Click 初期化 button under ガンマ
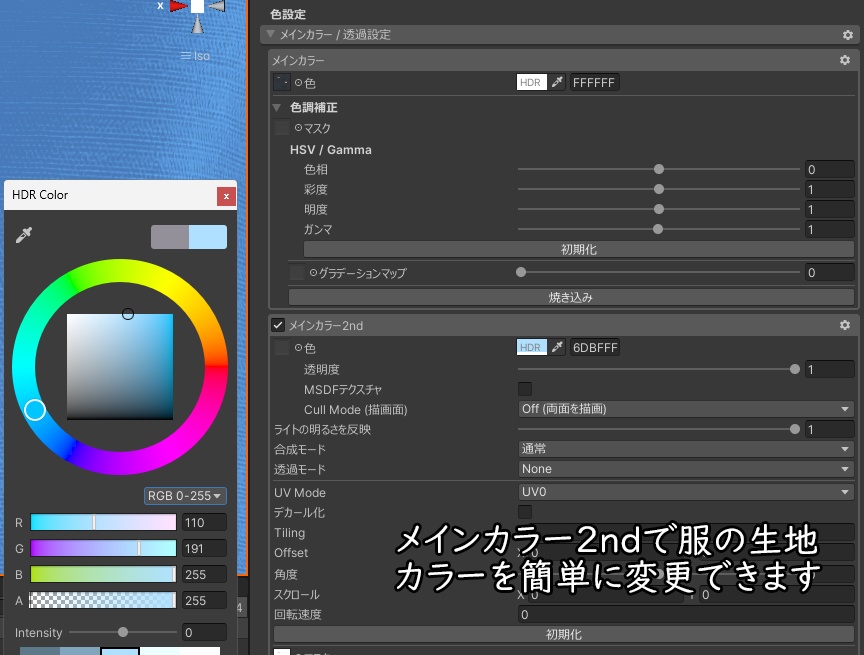Image resolution: width=864 pixels, height=655 pixels. pos(578,250)
